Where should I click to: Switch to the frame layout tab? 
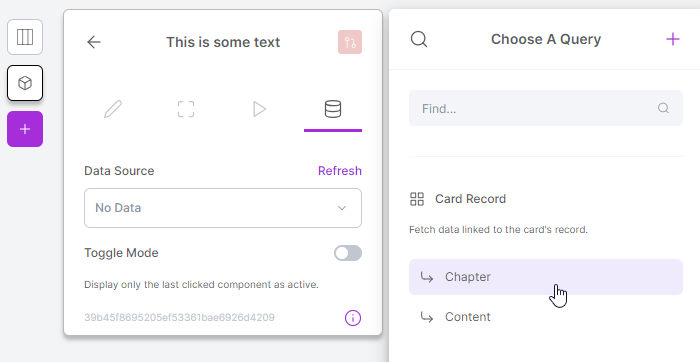[x=186, y=109]
